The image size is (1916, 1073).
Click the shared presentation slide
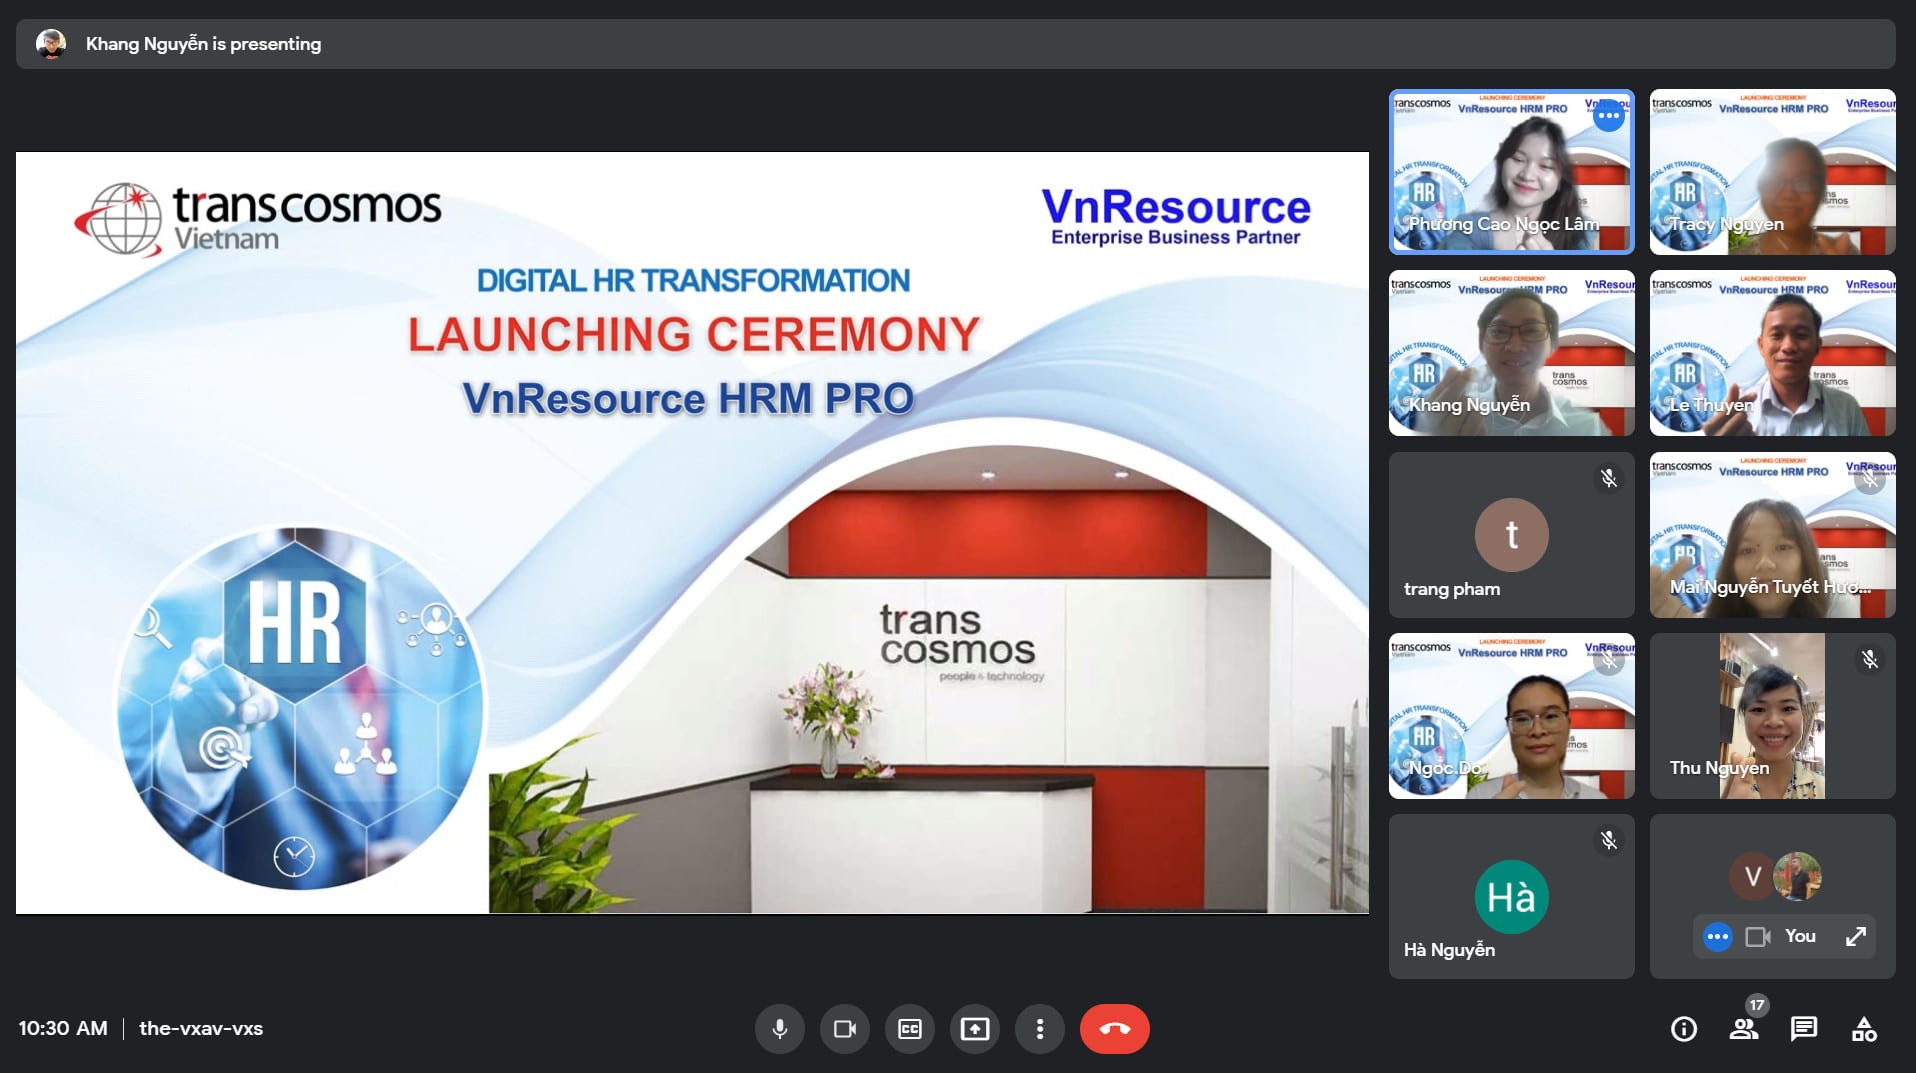692,533
